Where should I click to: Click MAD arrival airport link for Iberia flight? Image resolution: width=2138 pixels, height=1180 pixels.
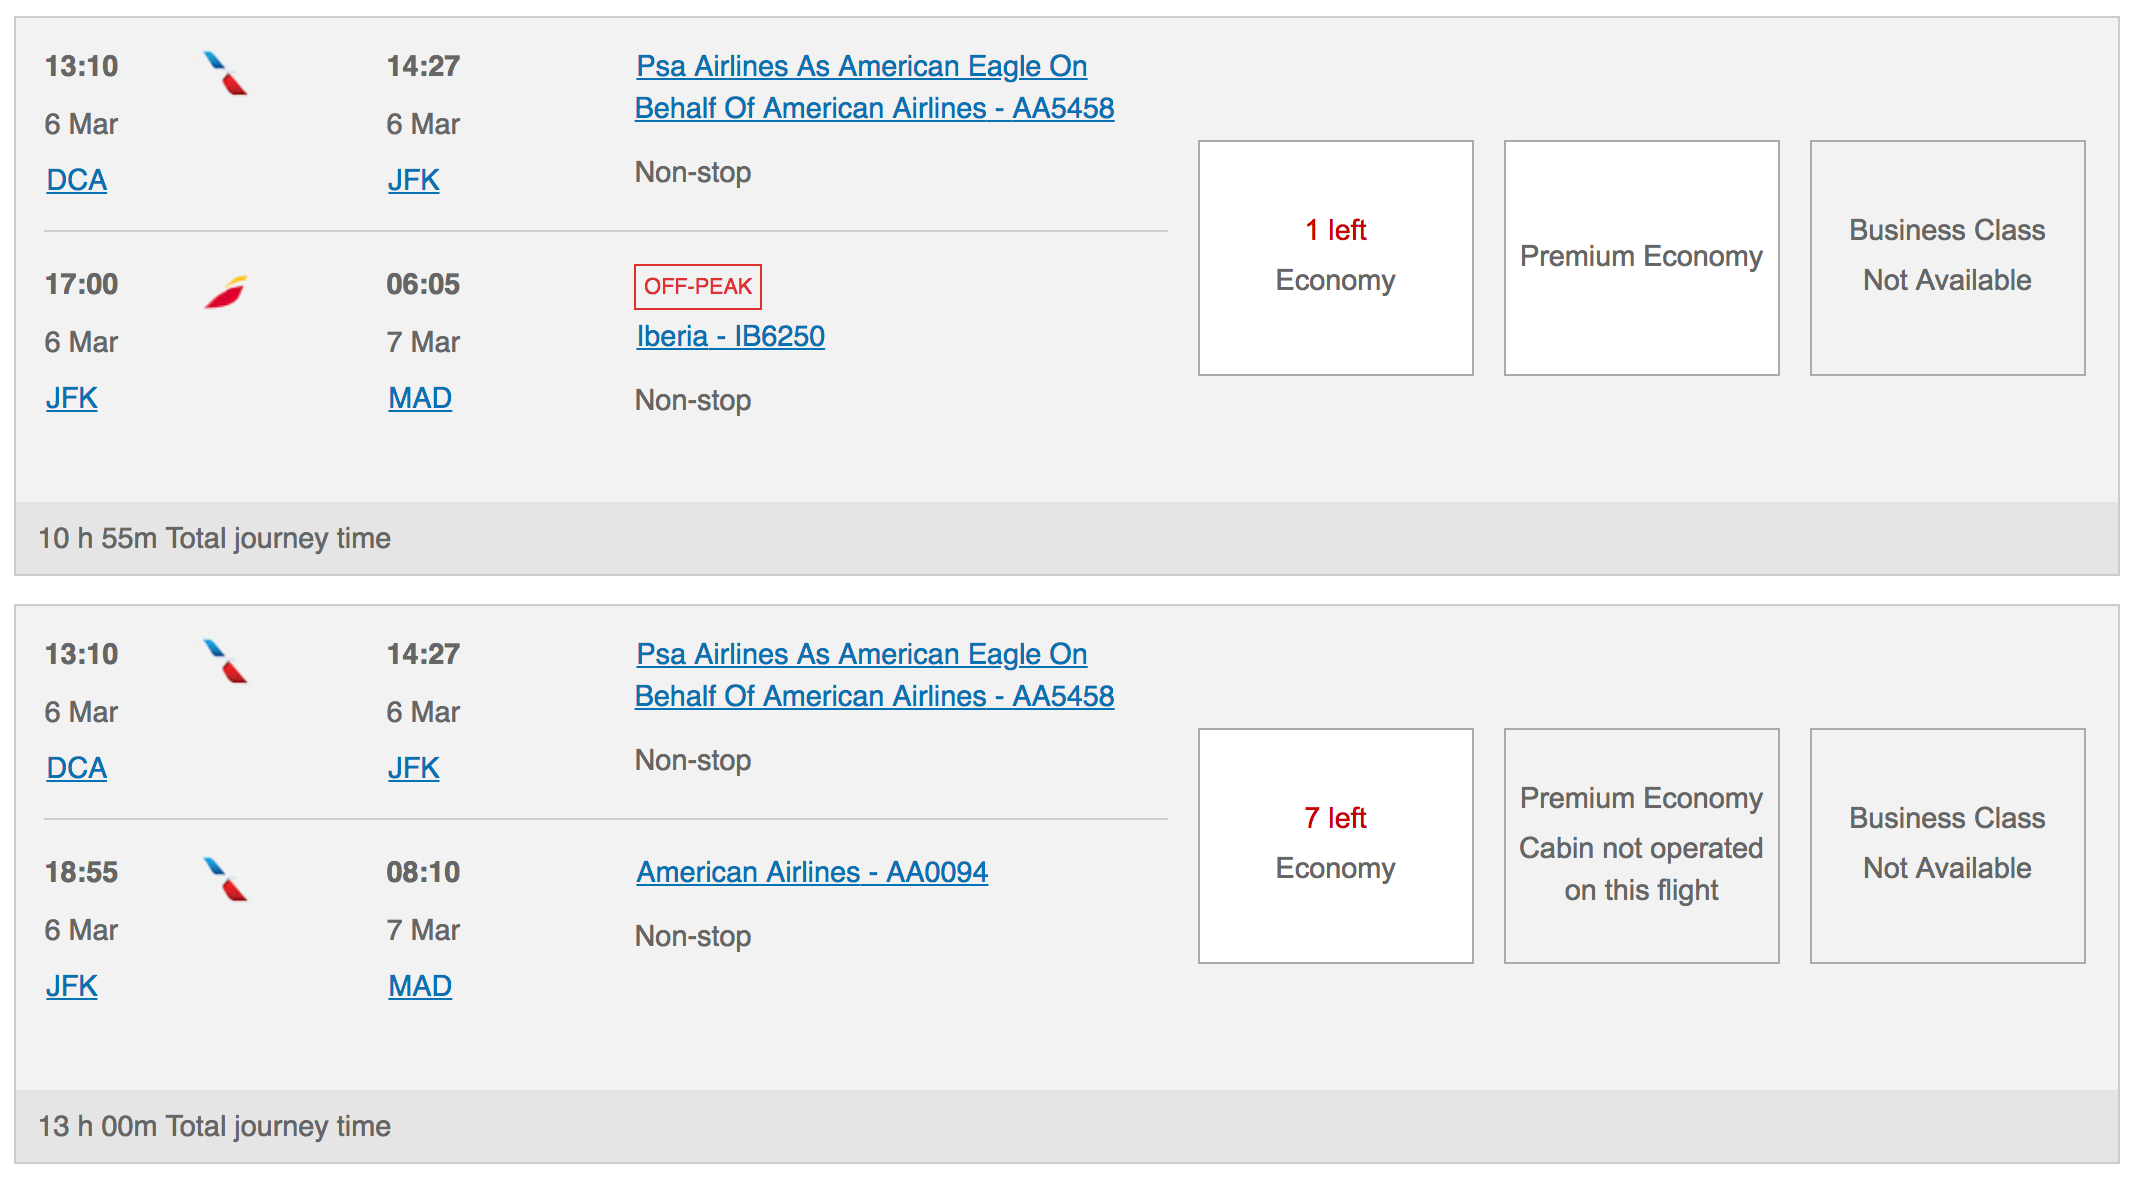[x=420, y=398]
